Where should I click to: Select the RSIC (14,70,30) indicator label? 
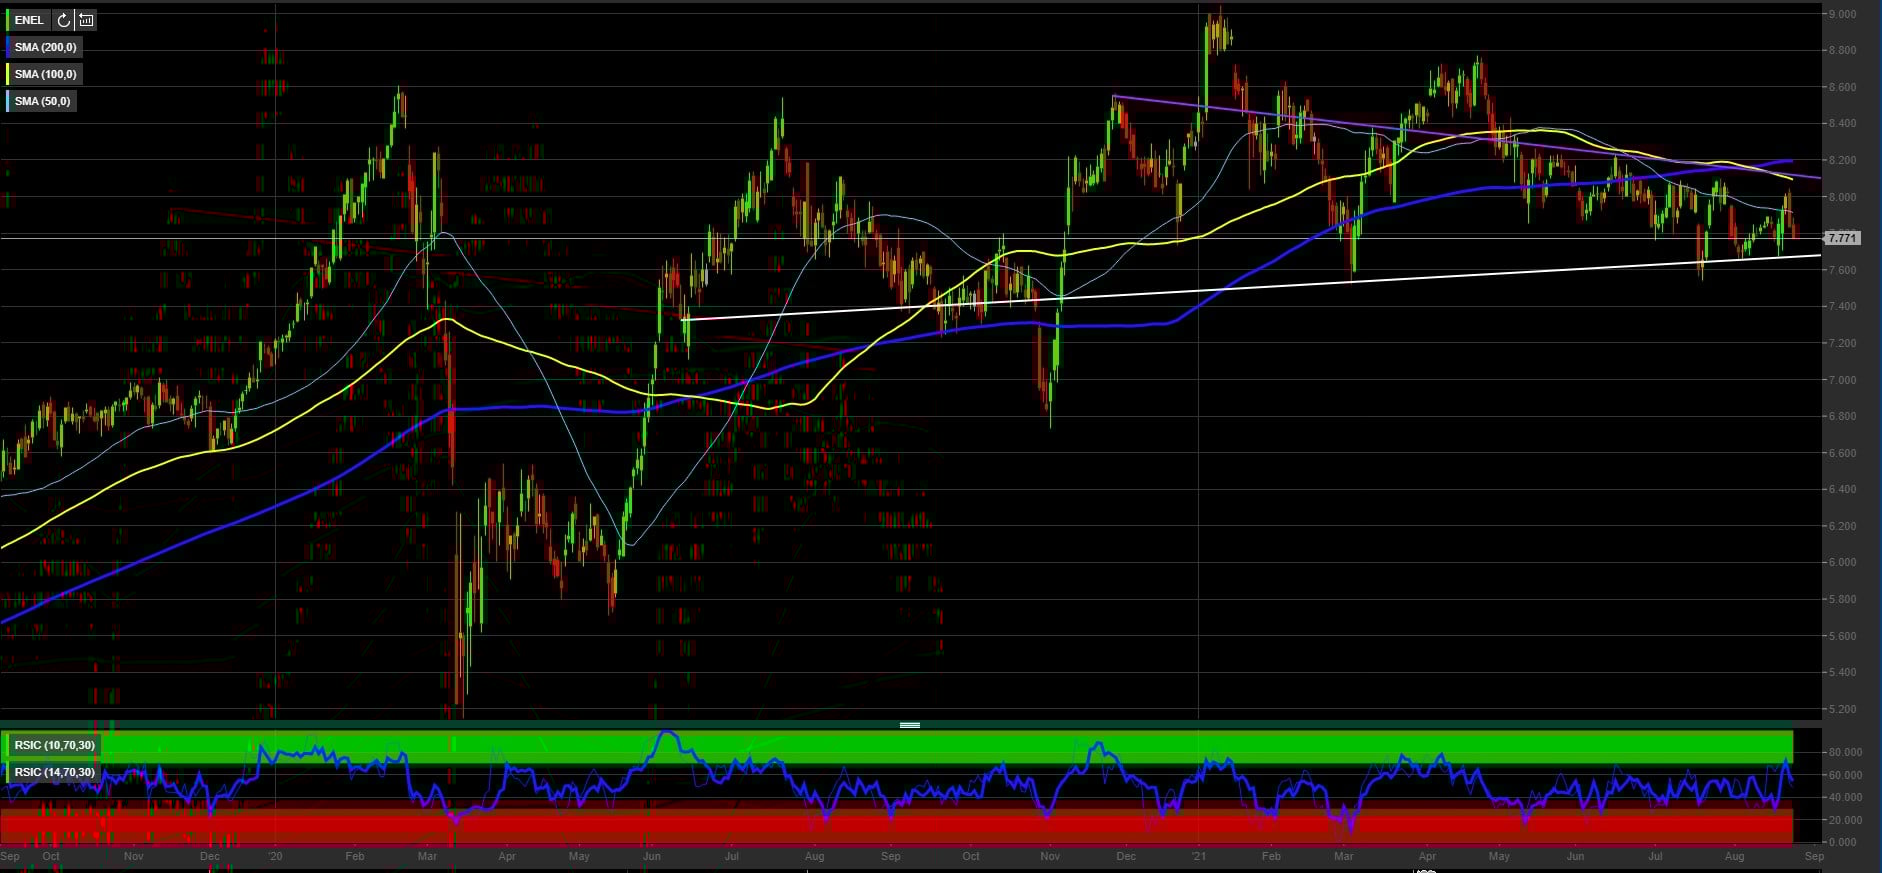click(x=54, y=772)
